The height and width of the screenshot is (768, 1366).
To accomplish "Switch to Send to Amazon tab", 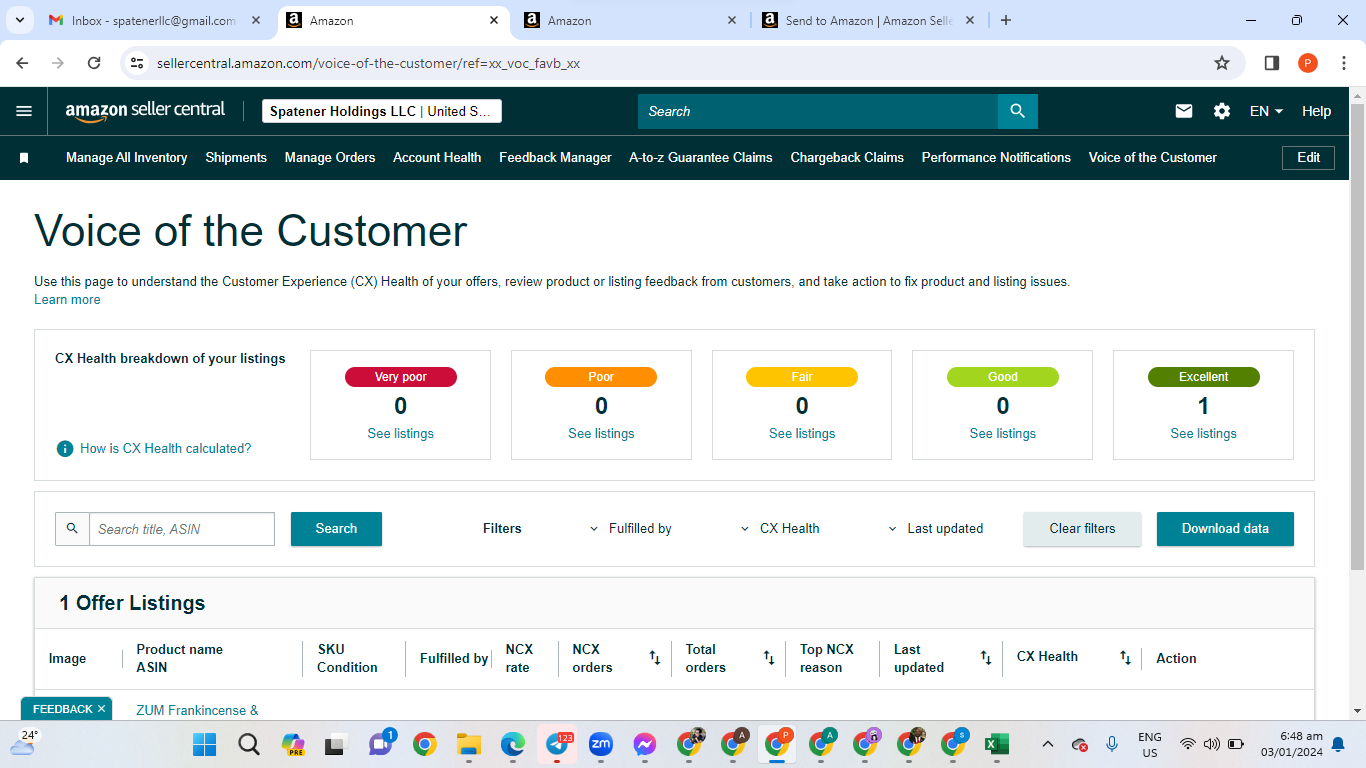I will pyautogui.click(x=868, y=20).
